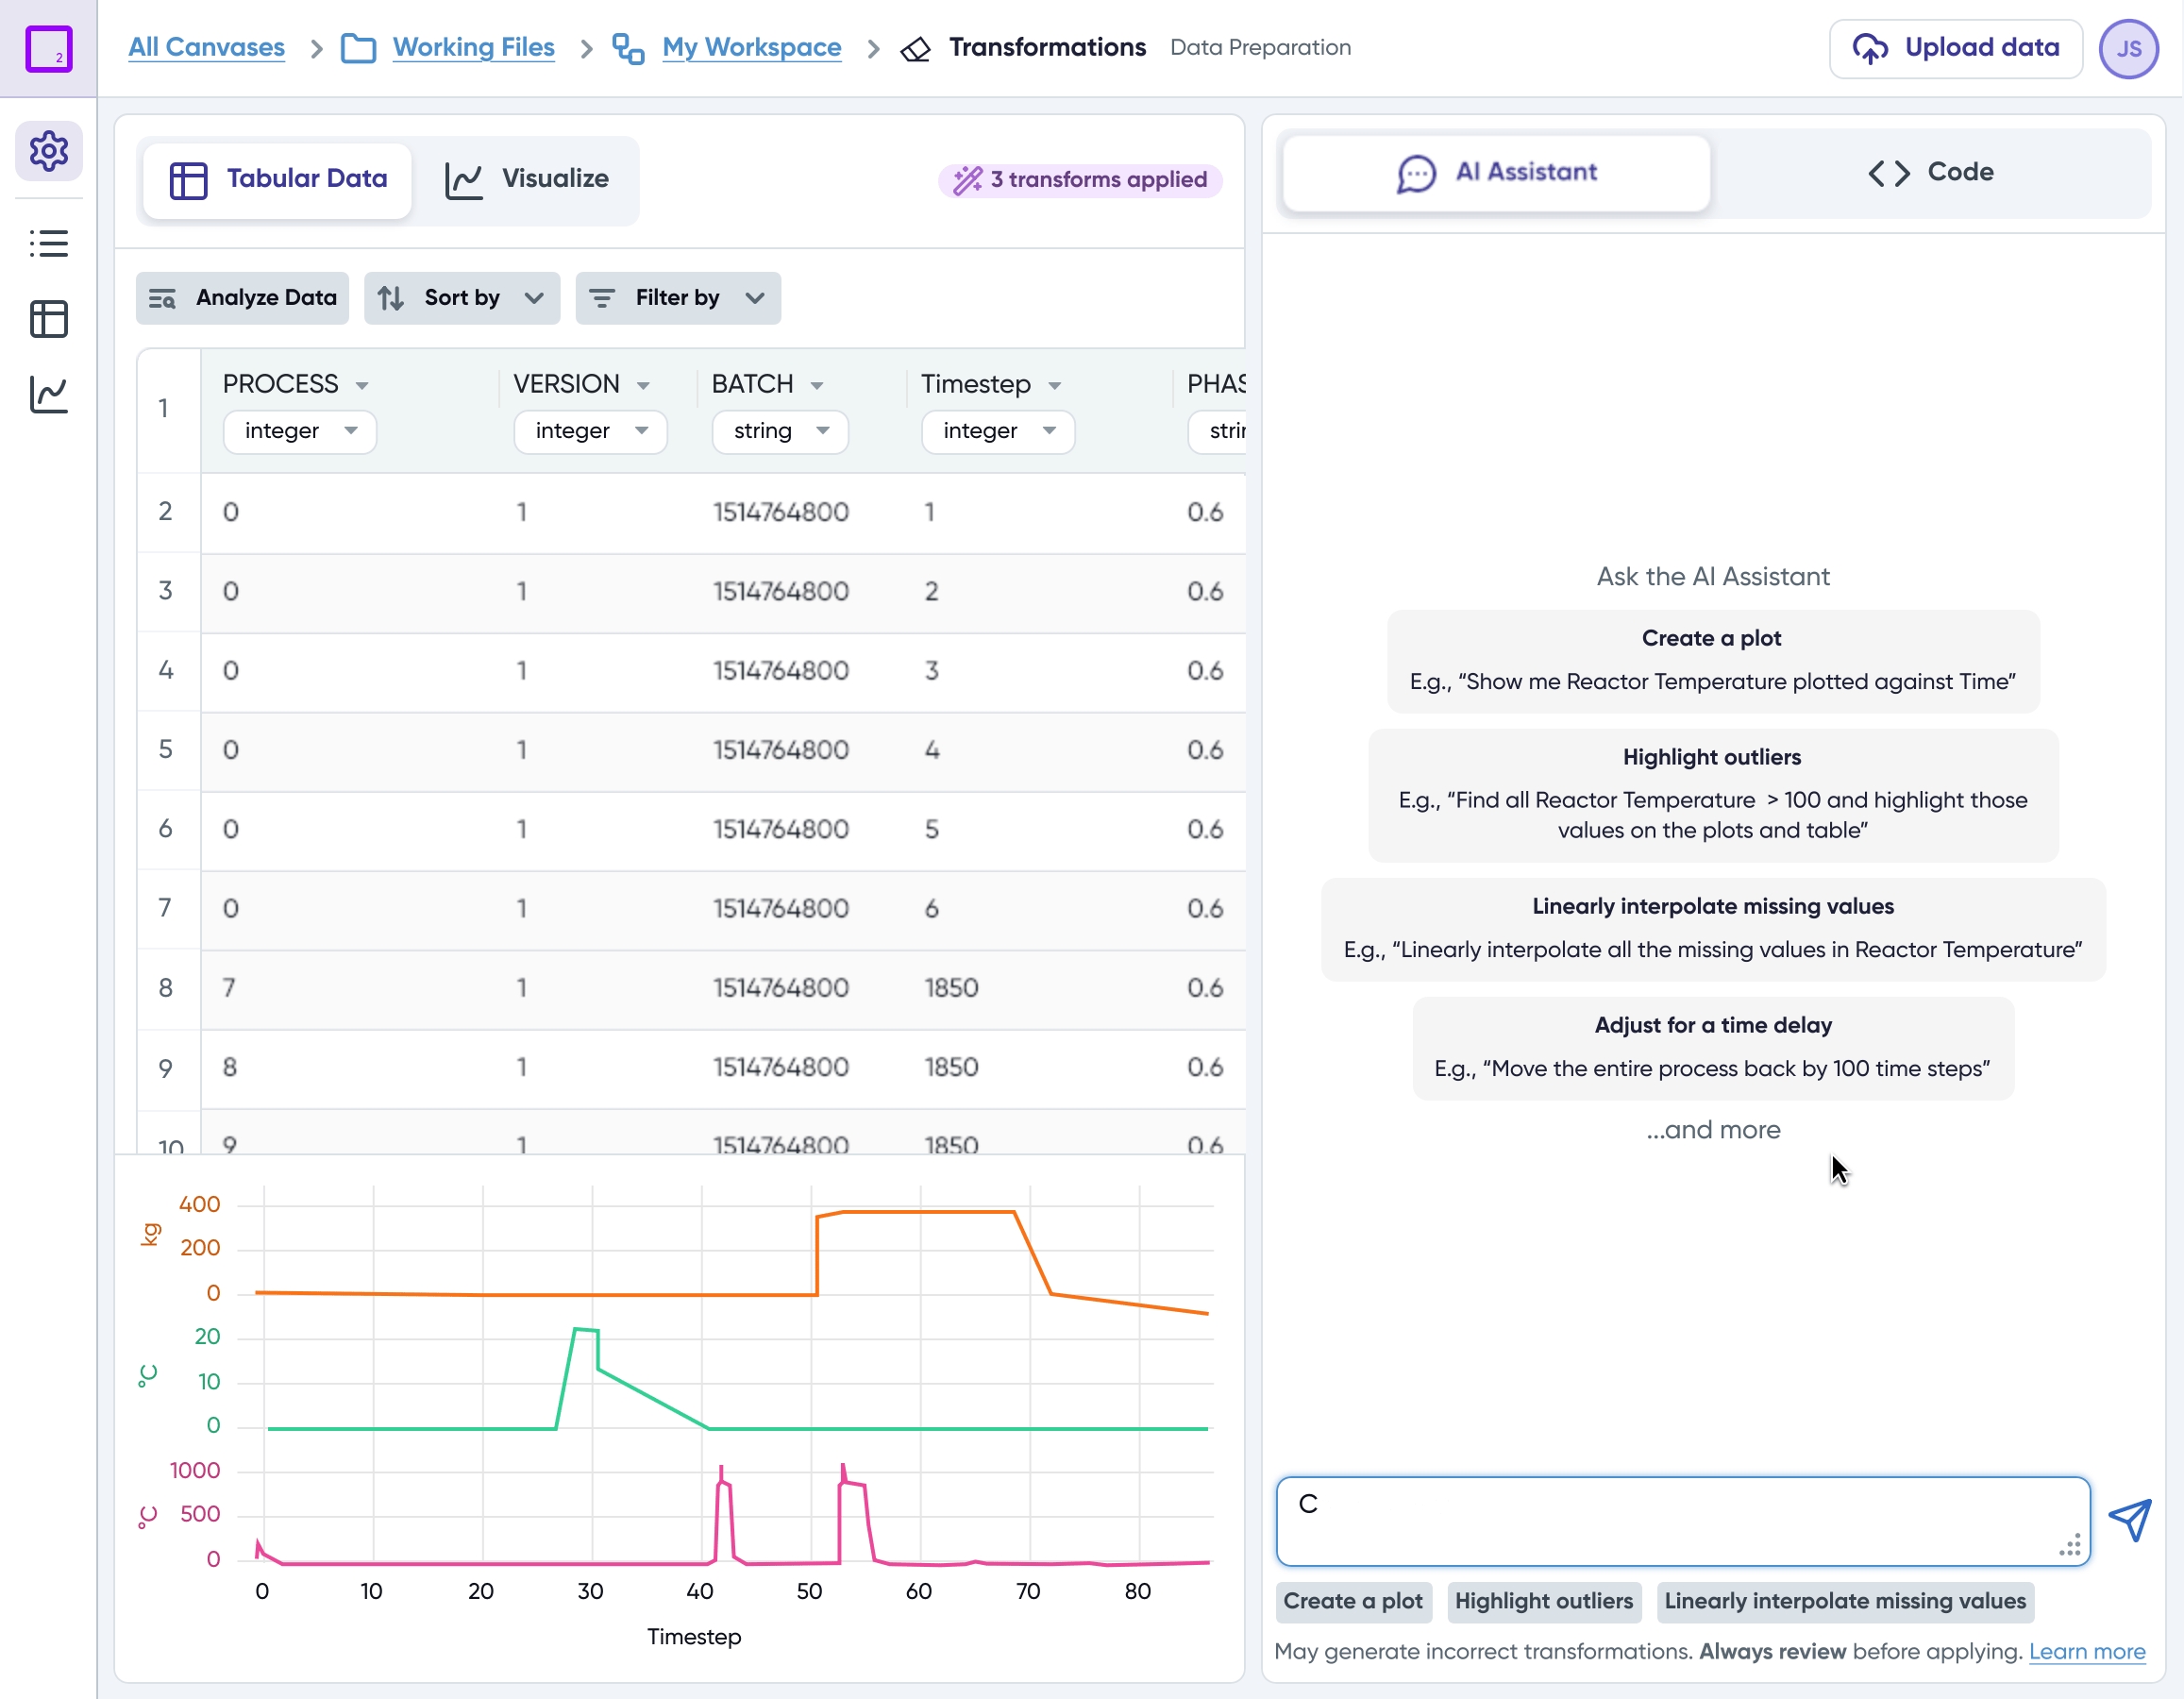Expand the Filter by dropdown

pyautogui.click(x=678, y=298)
